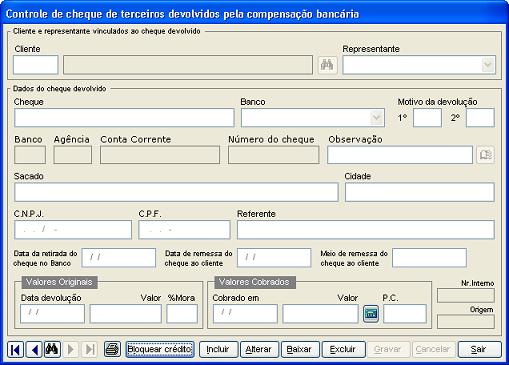509x365 pixels.
Task: Click the Número do cheque field
Action: pyautogui.click(x=273, y=155)
